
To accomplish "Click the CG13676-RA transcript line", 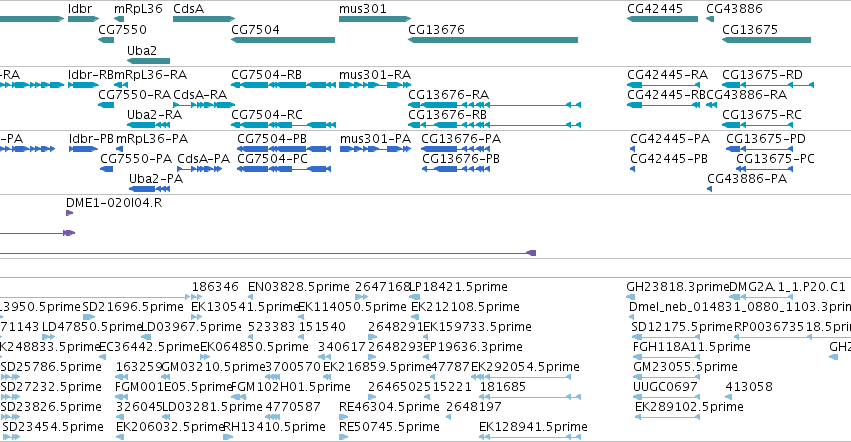I will click(494, 105).
